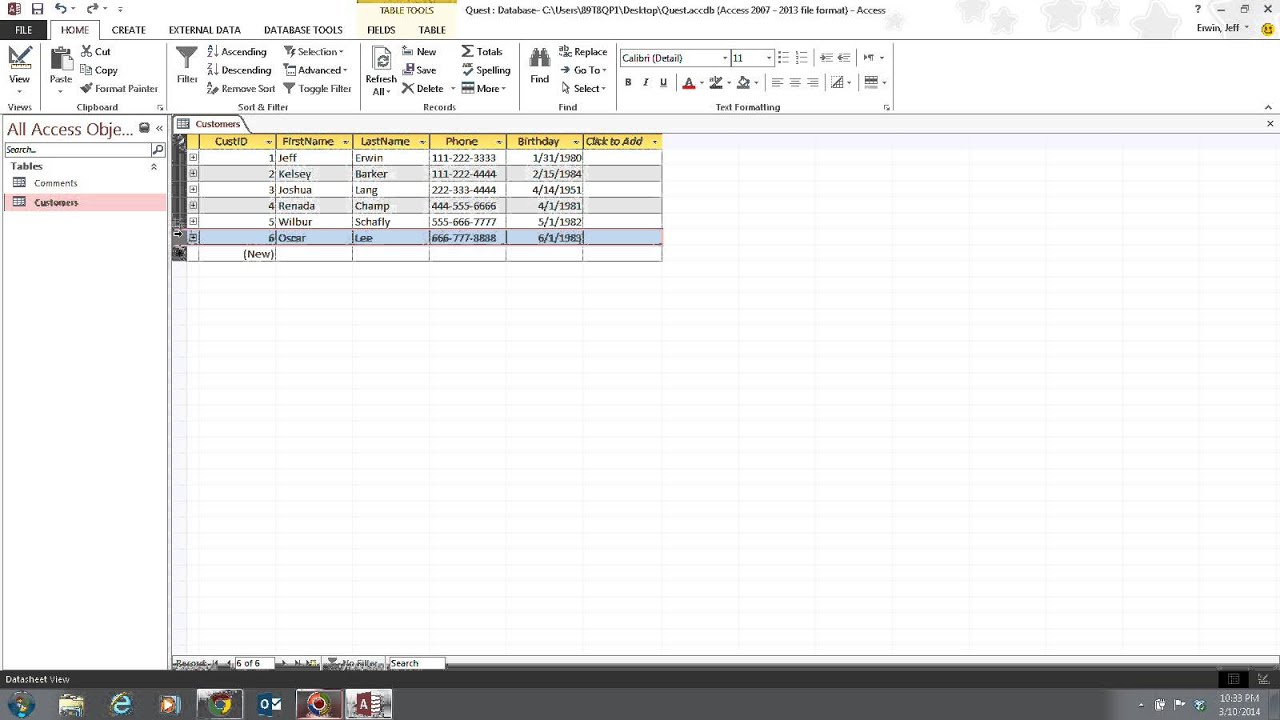Screen dimensions: 1280x720
Task: Open the font size dropdown showing 11
Action: pos(768,57)
